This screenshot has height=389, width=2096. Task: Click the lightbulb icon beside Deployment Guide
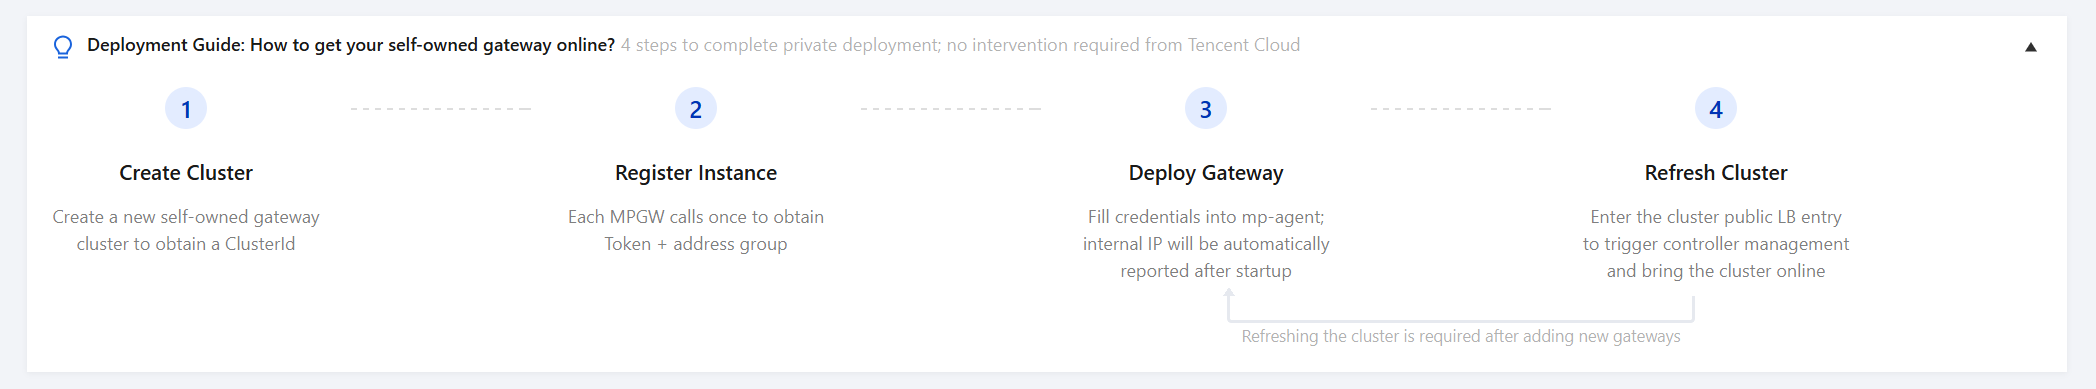(63, 46)
